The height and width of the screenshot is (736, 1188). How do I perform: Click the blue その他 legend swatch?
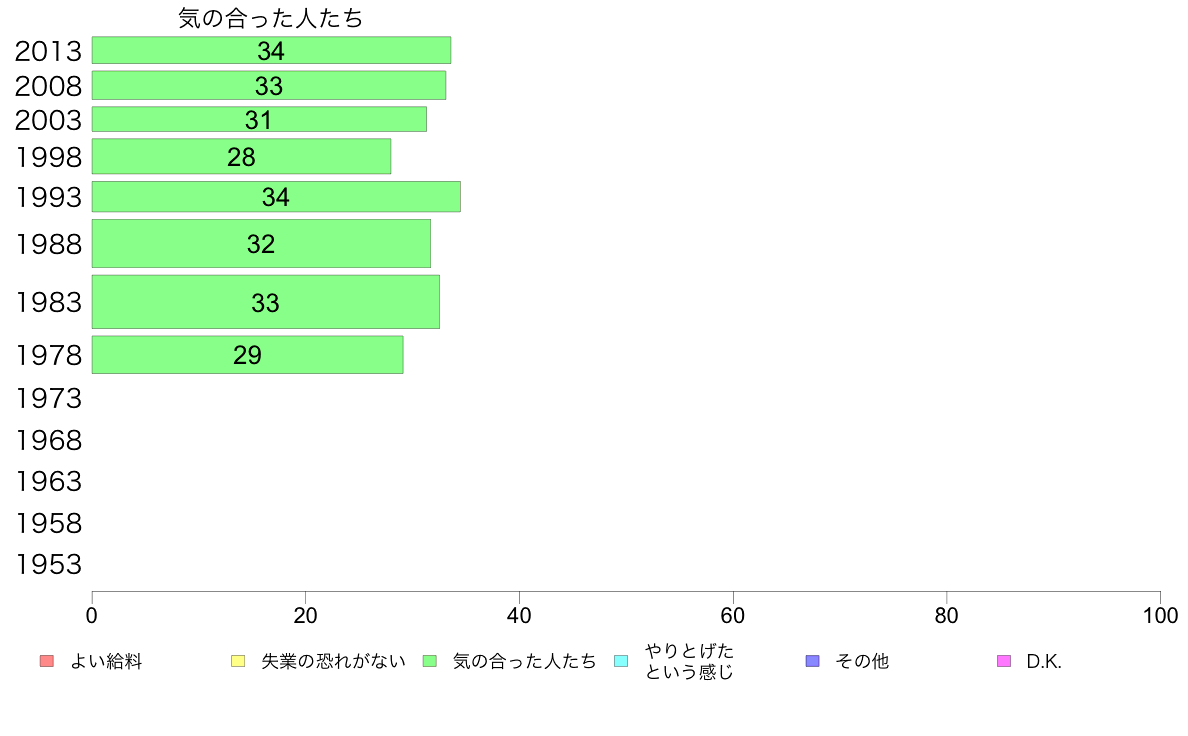coord(813,661)
